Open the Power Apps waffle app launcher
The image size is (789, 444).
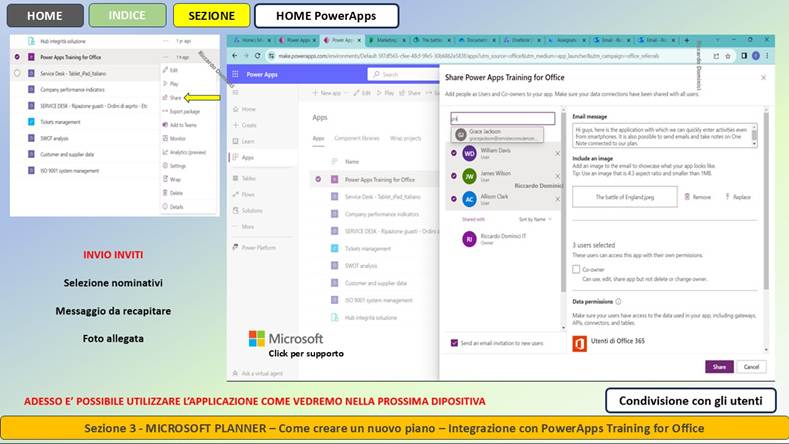pyautogui.click(x=235, y=75)
